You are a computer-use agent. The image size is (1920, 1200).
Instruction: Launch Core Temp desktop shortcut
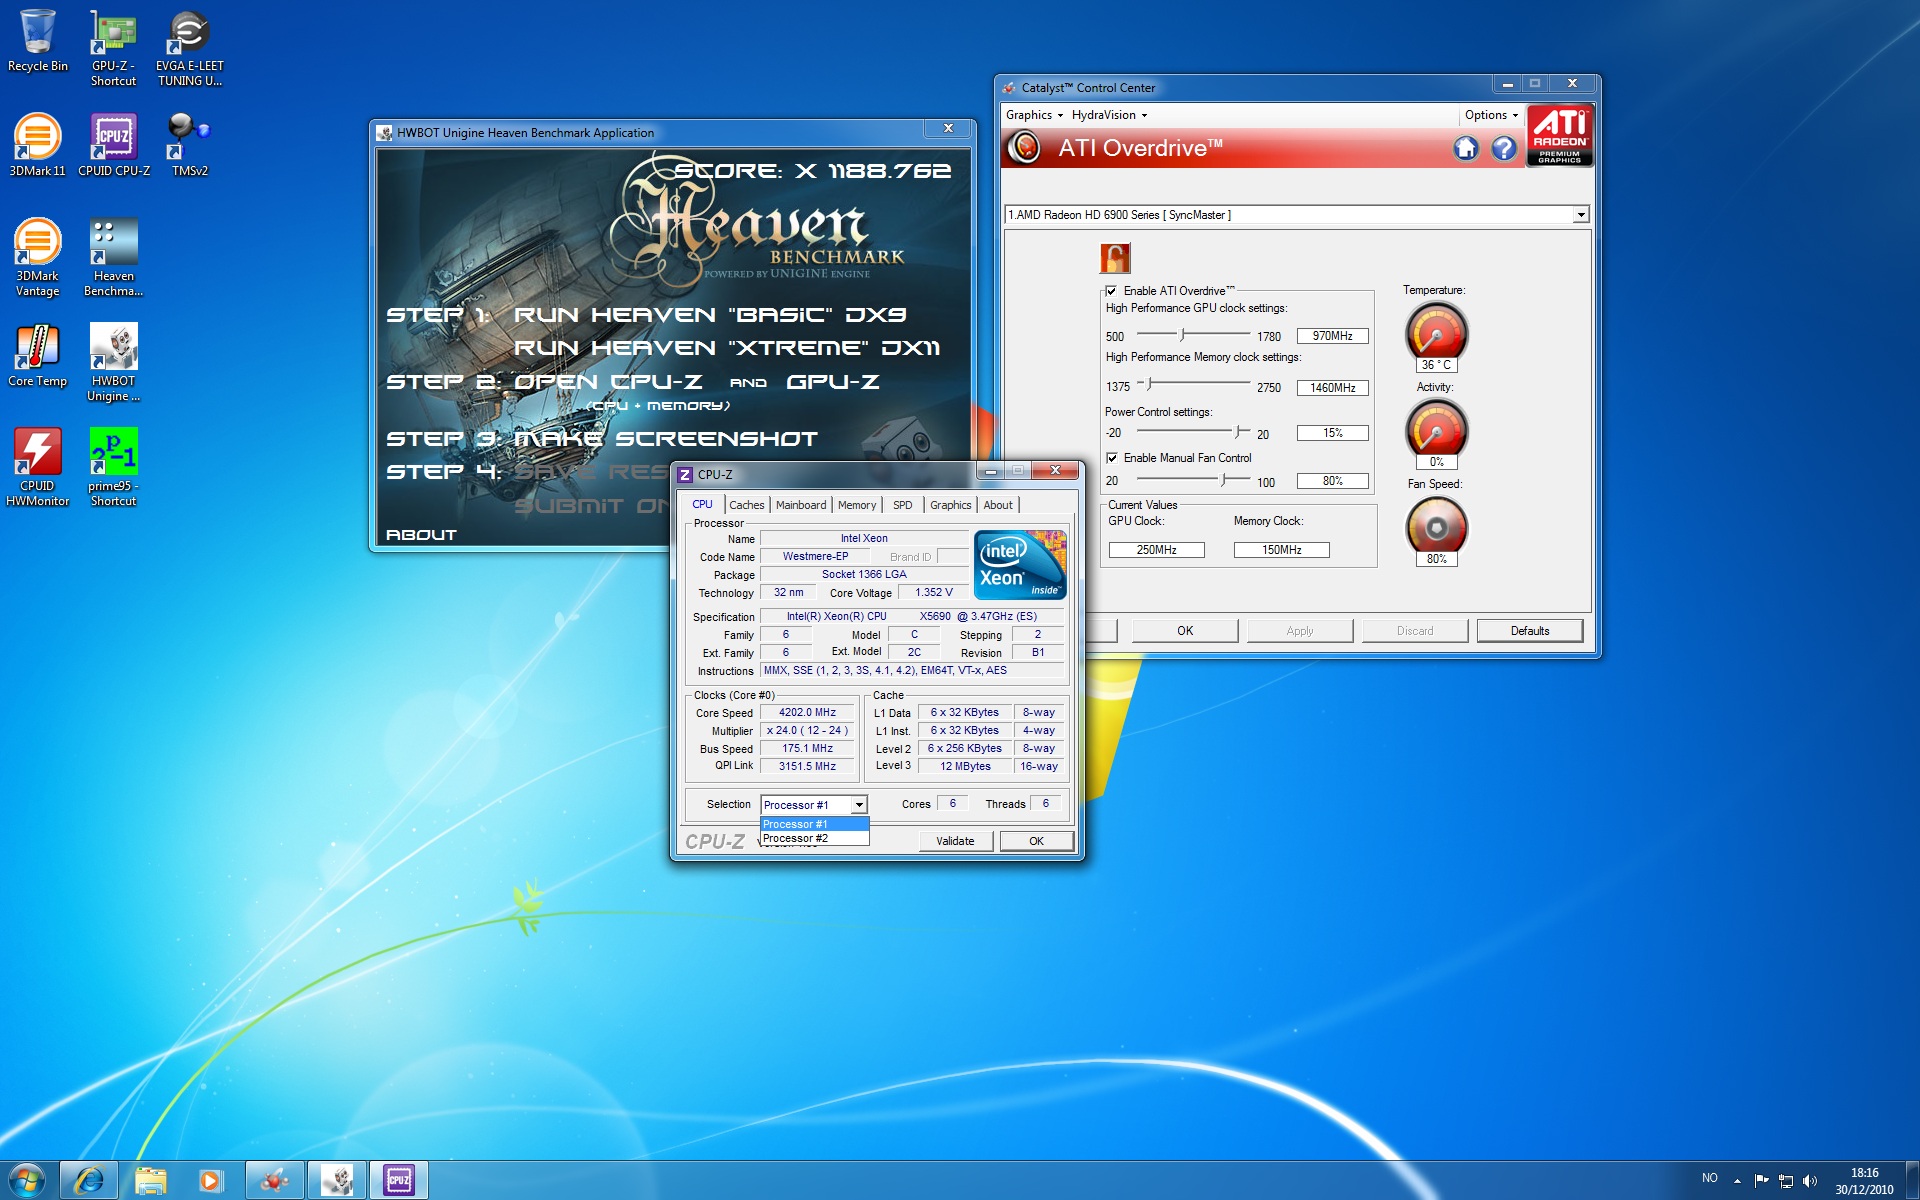click(x=38, y=356)
